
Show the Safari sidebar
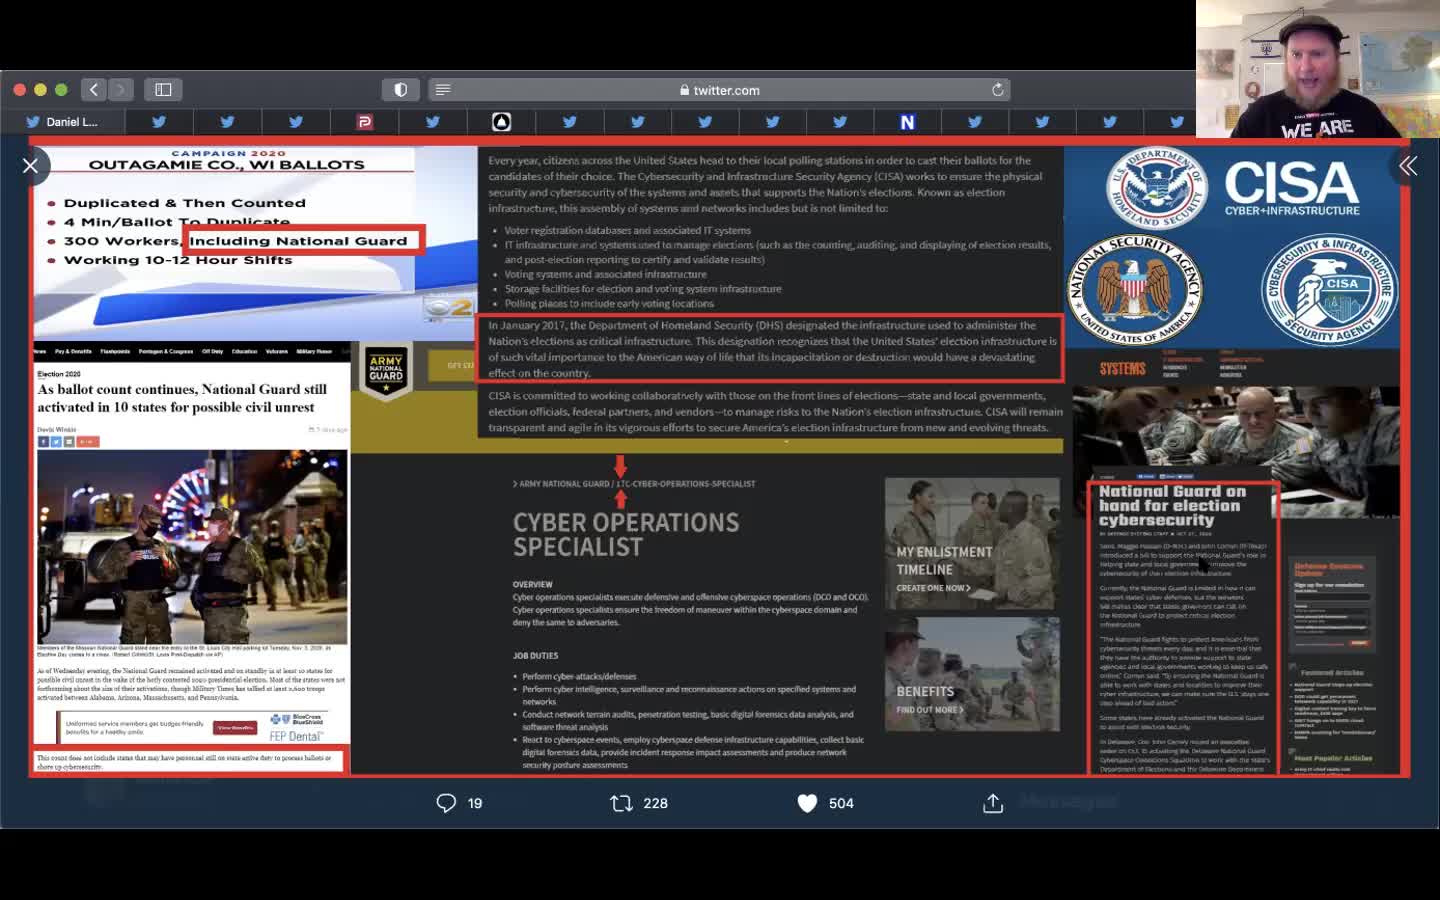coord(163,90)
